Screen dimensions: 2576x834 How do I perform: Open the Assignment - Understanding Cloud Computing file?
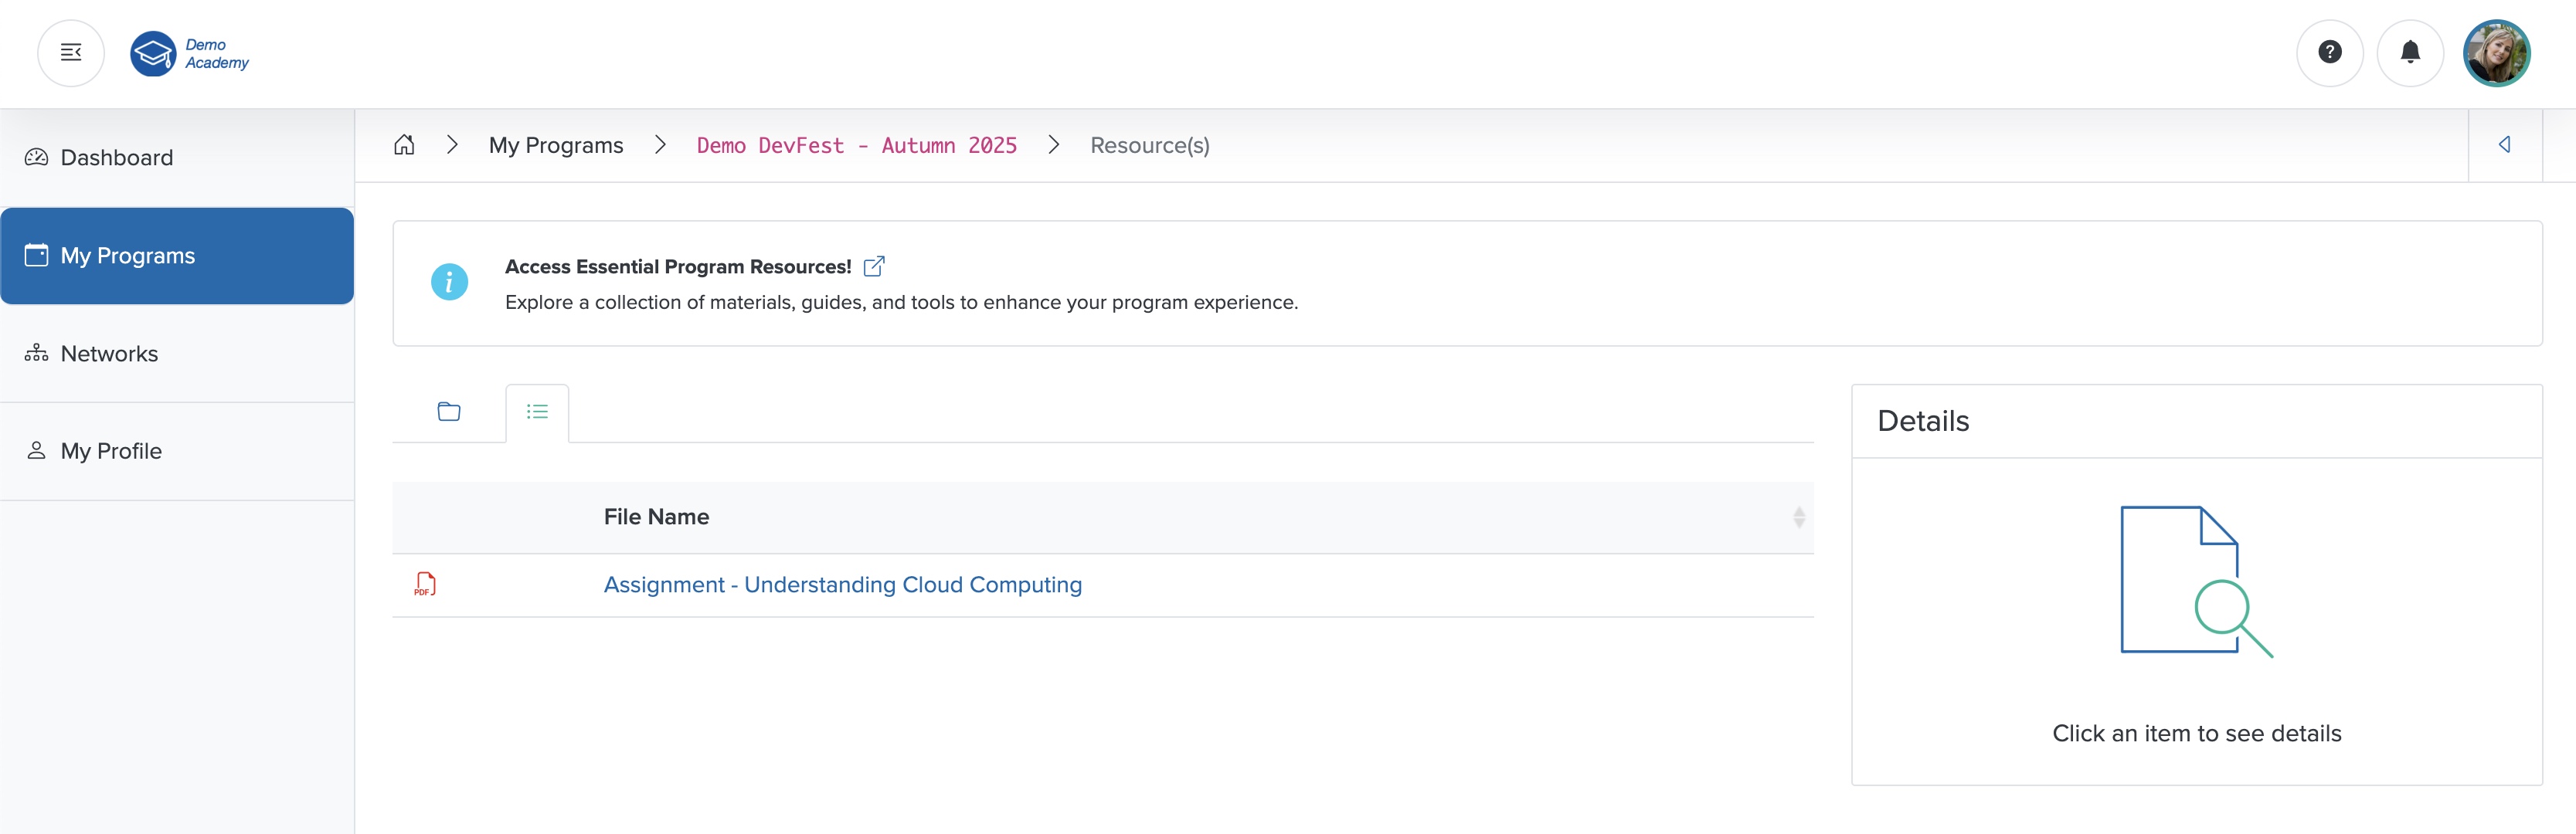[842, 585]
